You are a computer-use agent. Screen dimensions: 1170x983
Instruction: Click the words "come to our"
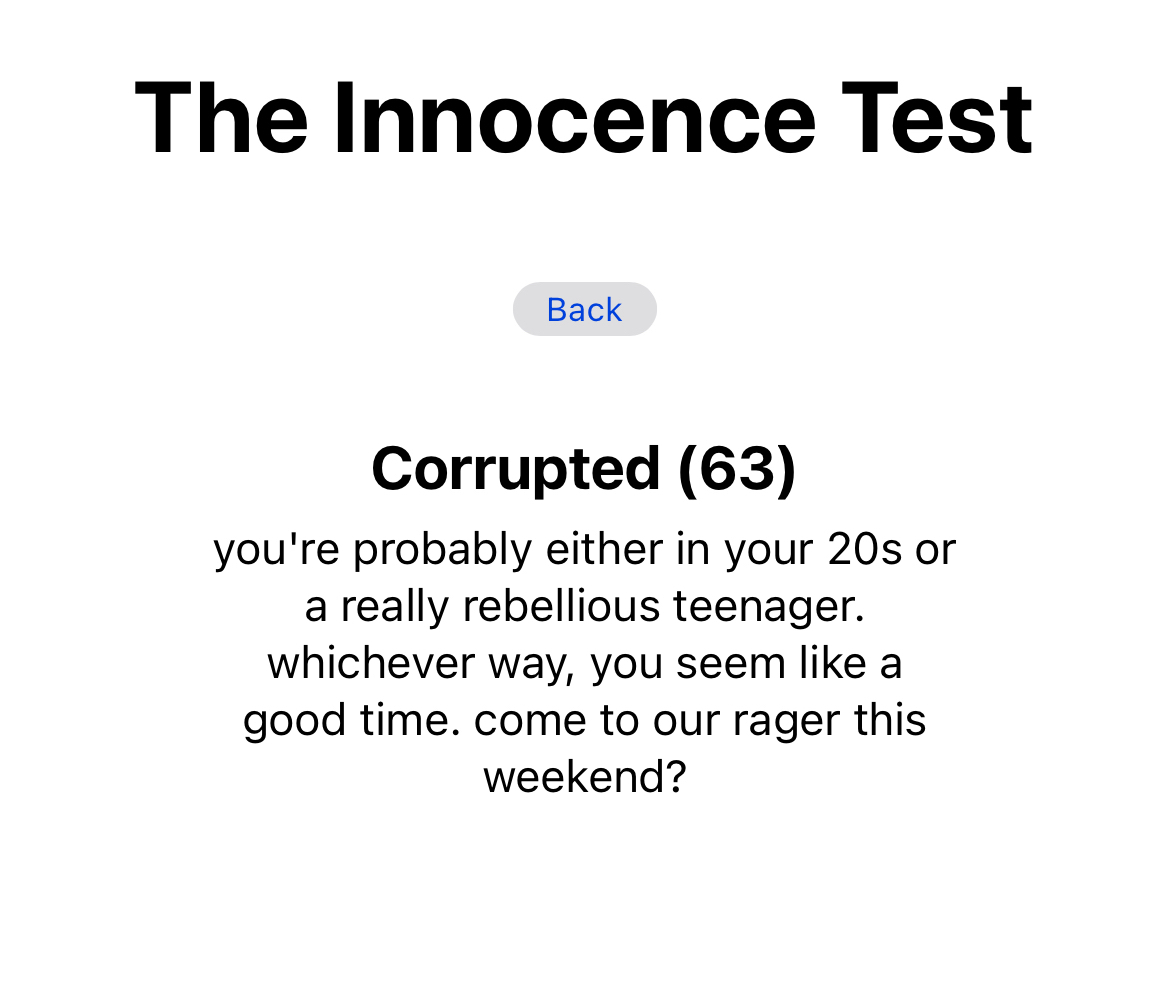(589, 721)
